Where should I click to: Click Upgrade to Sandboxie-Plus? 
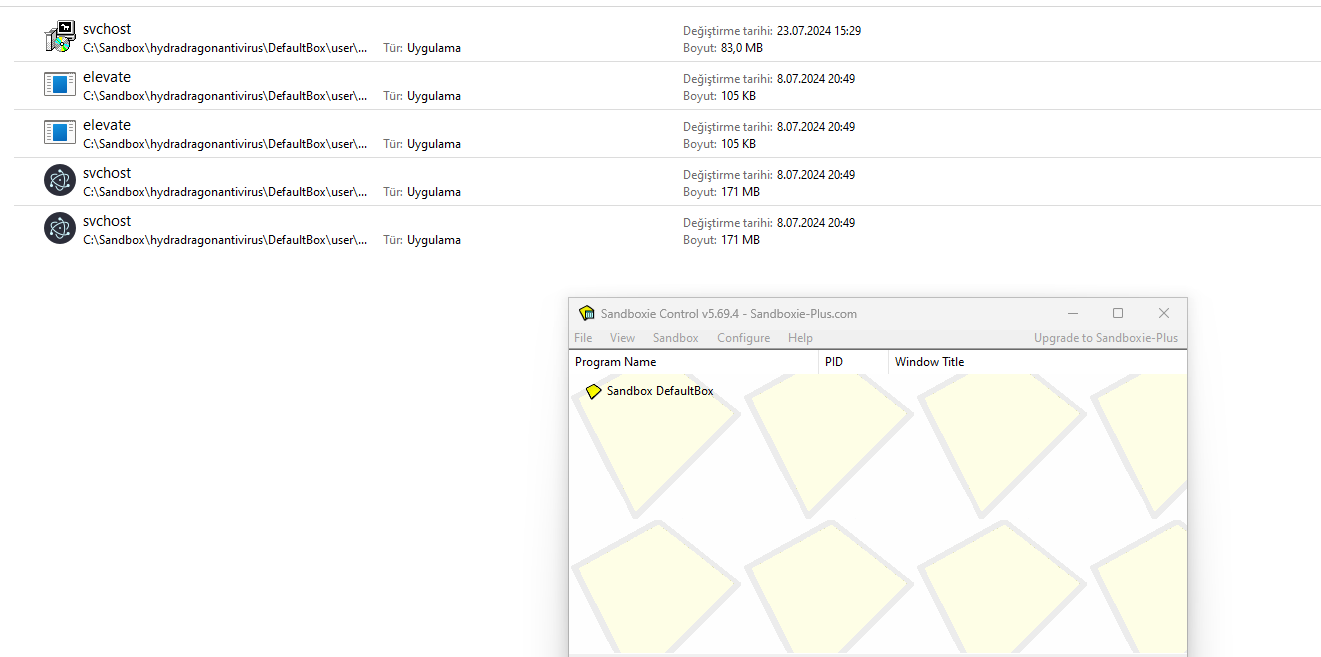(x=1106, y=338)
